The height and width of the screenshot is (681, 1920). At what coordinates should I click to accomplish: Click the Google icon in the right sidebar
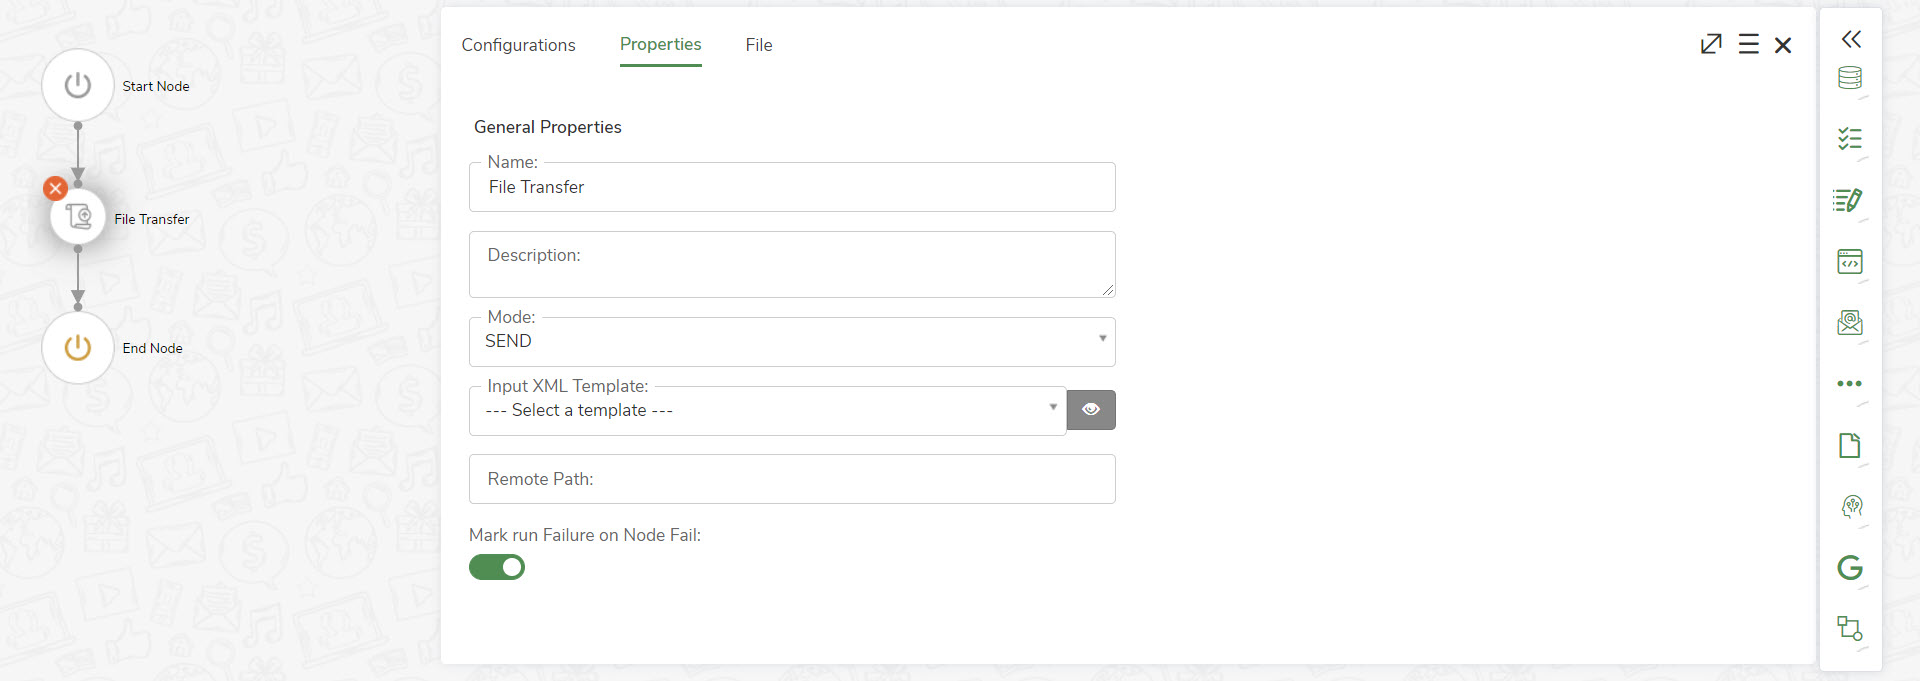1851,568
